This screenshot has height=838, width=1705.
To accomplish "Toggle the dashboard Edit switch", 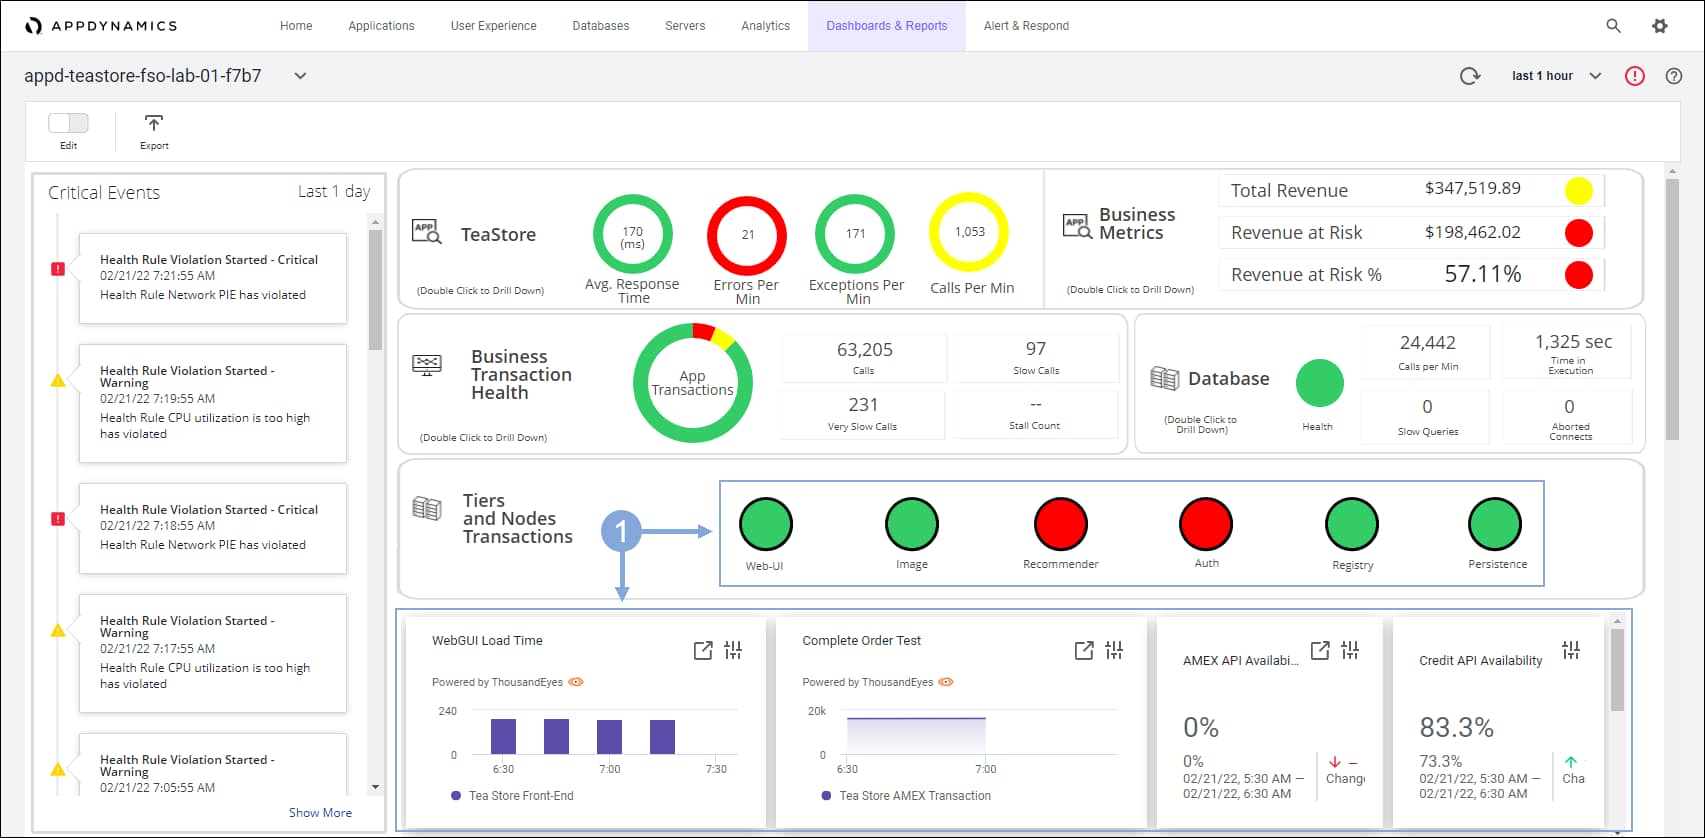I will pos(68,123).
